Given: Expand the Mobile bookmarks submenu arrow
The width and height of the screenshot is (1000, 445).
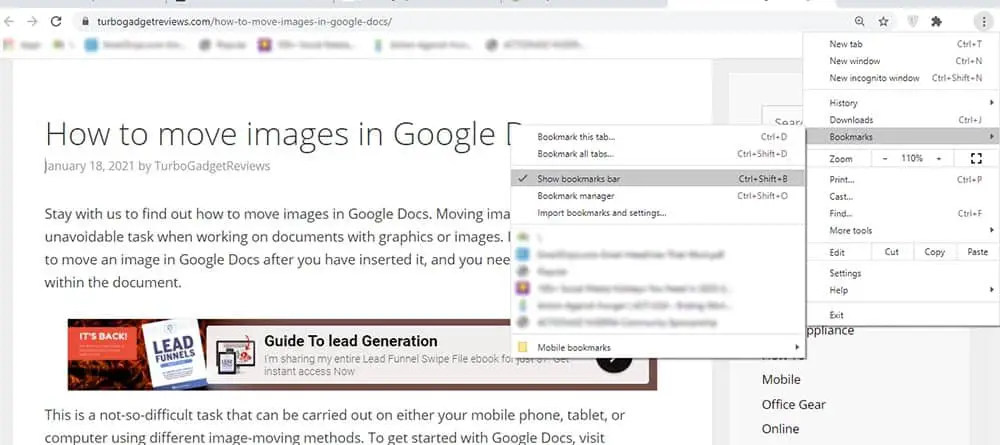Looking at the screenshot, I should 797,347.
